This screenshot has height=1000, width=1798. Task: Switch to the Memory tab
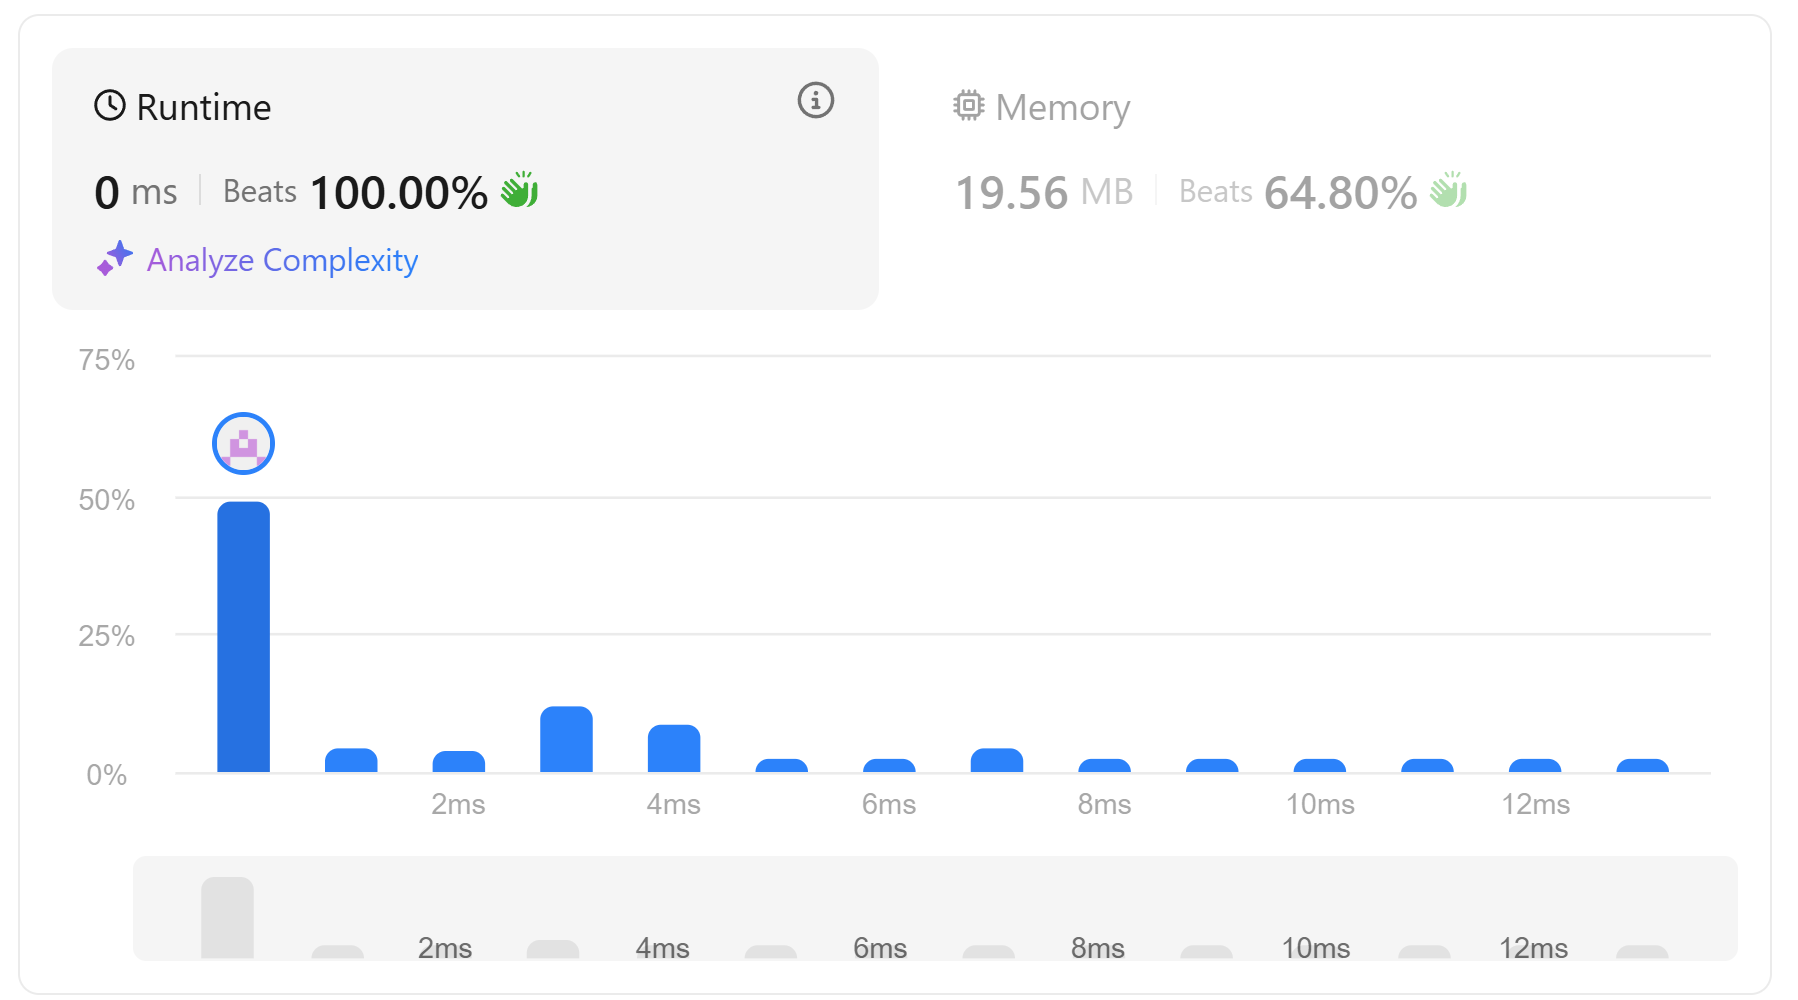[1062, 107]
